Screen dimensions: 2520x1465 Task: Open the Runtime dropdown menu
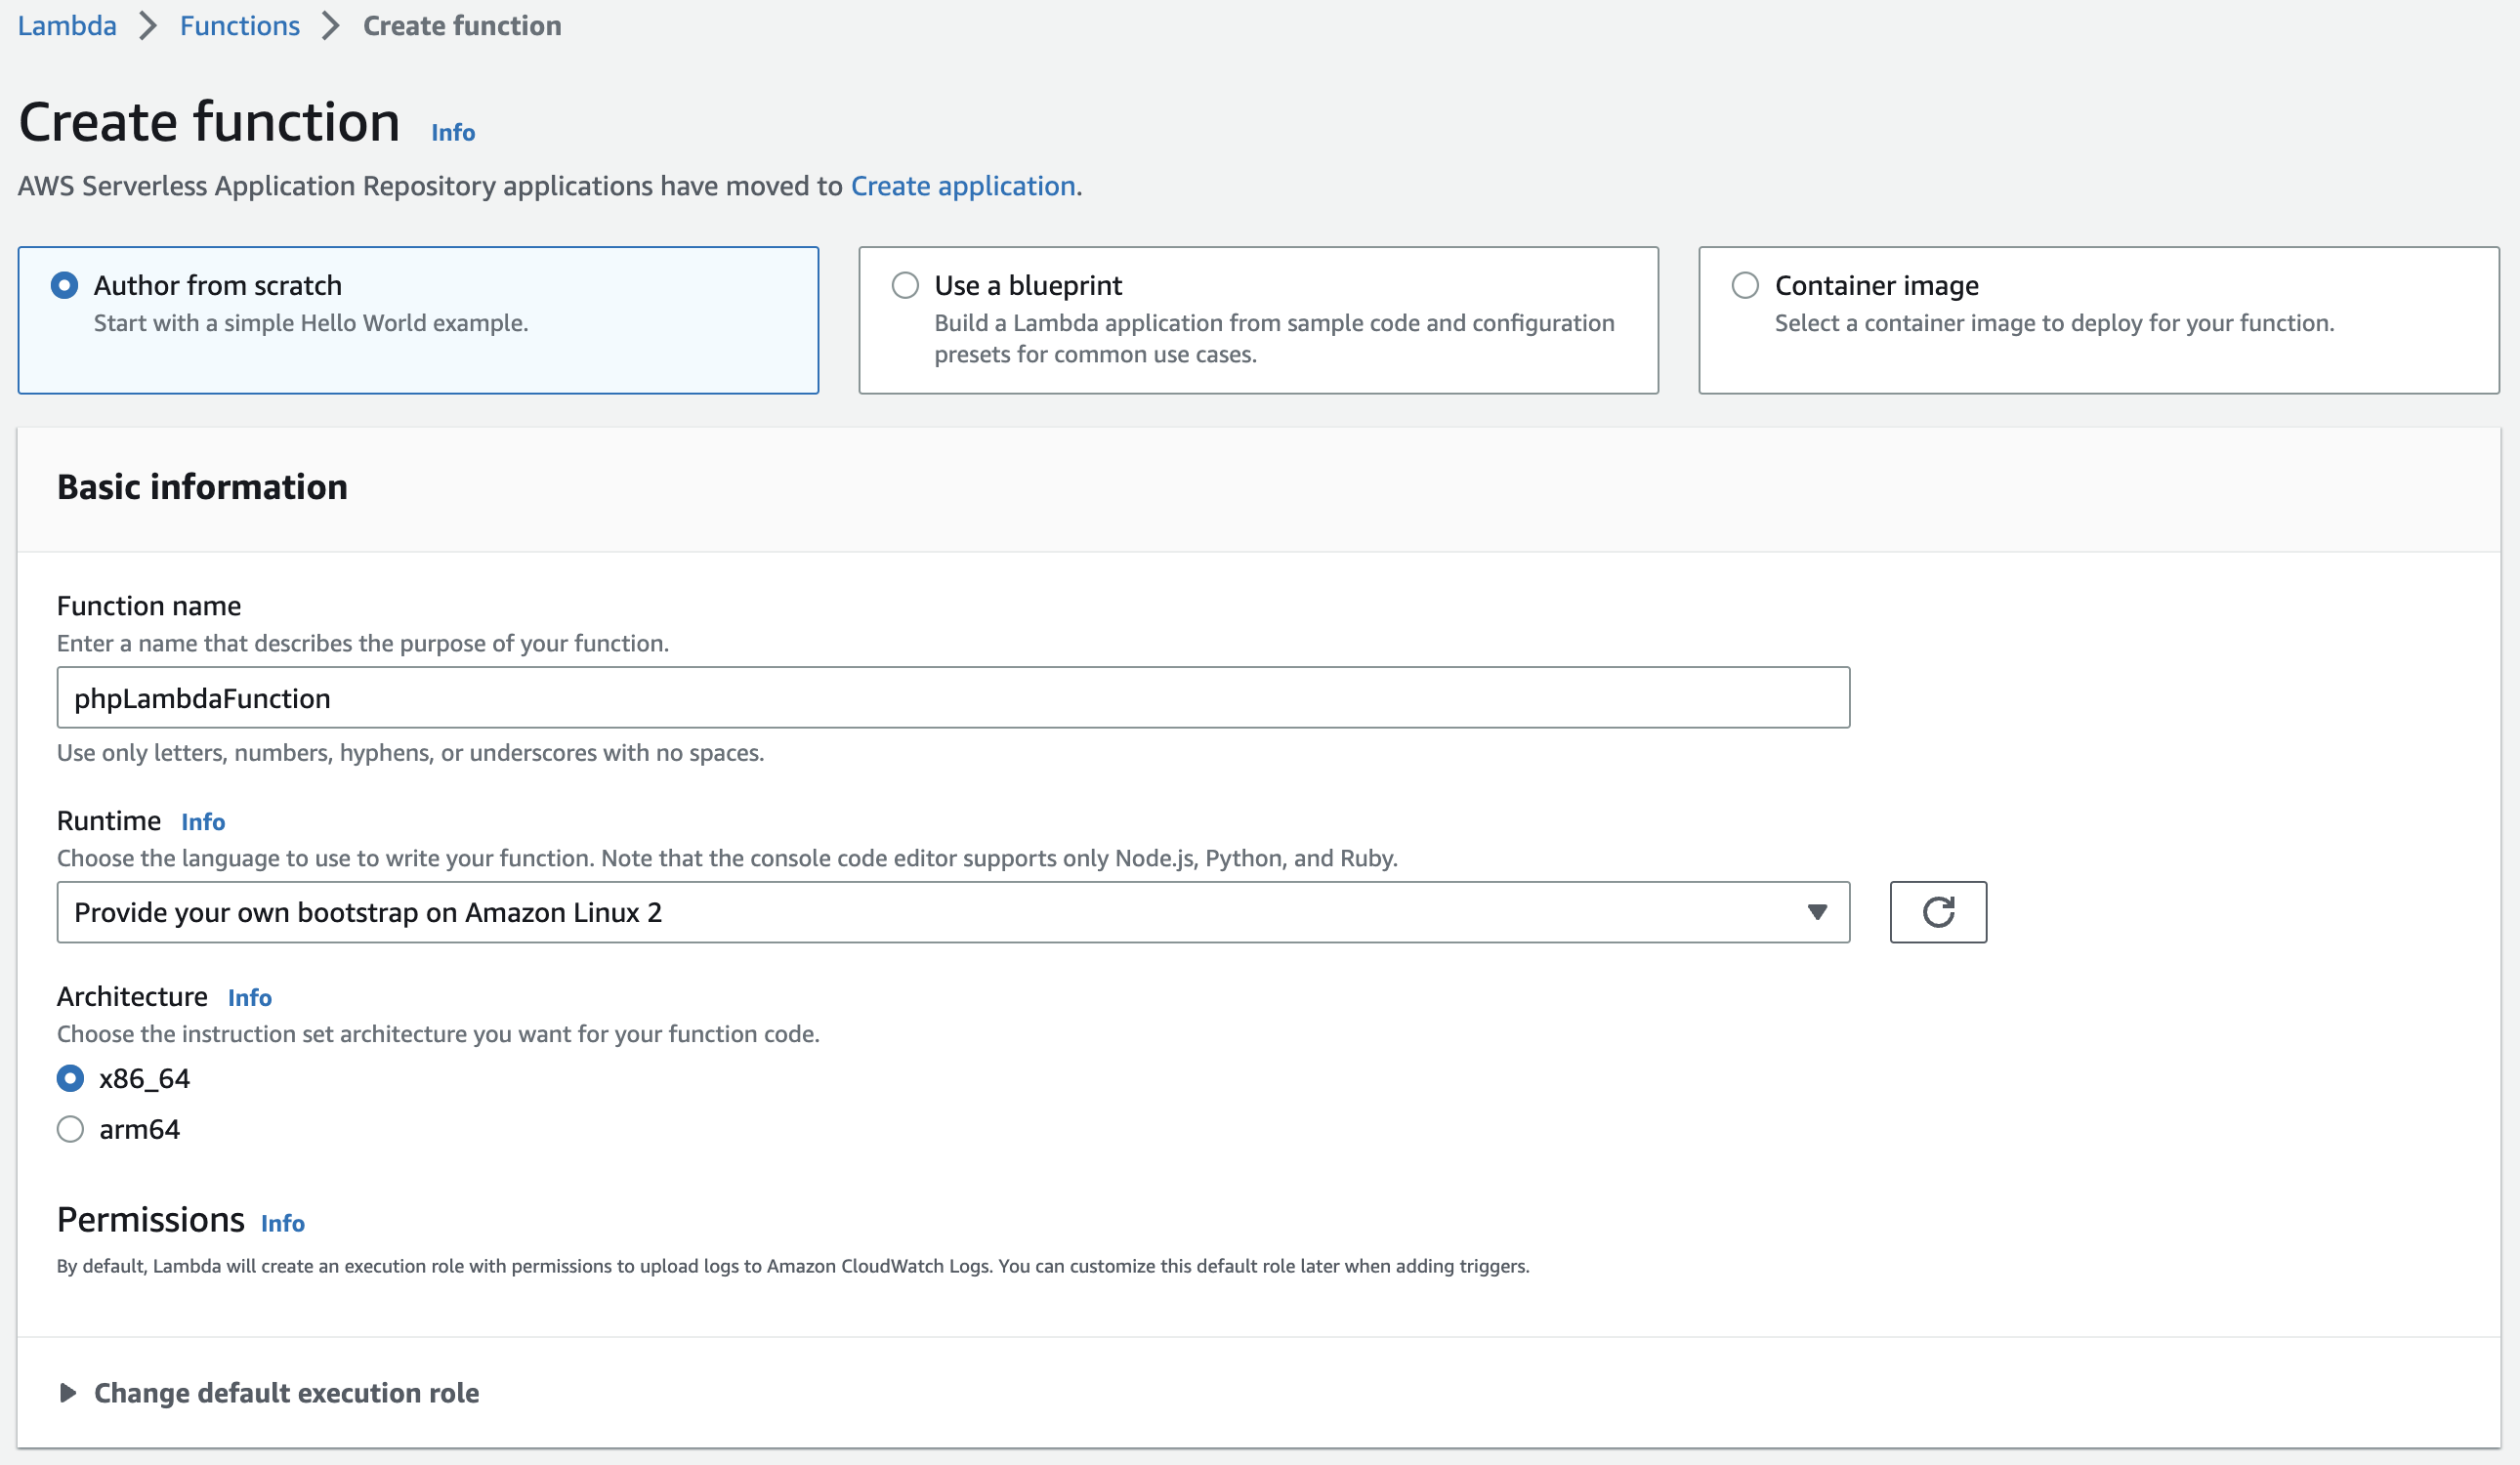click(x=952, y=911)
